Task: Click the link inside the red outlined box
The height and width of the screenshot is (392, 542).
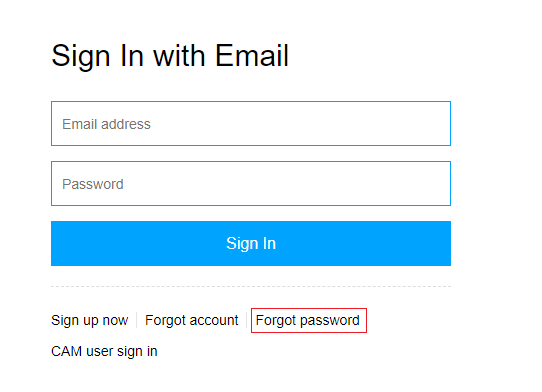Action: 308,320
